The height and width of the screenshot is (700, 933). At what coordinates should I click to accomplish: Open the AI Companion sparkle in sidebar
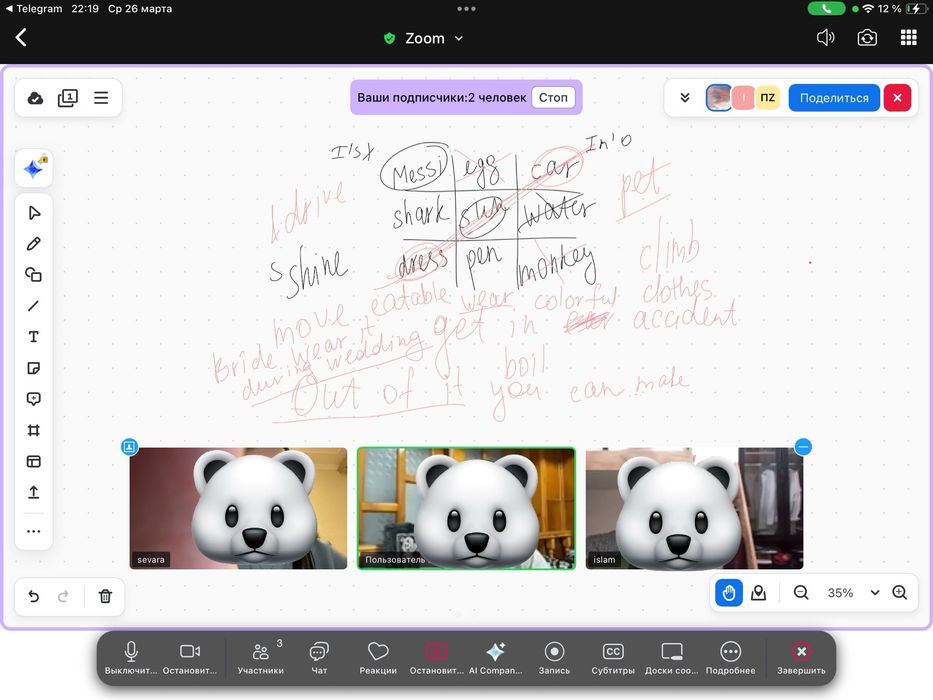point(35,168)
